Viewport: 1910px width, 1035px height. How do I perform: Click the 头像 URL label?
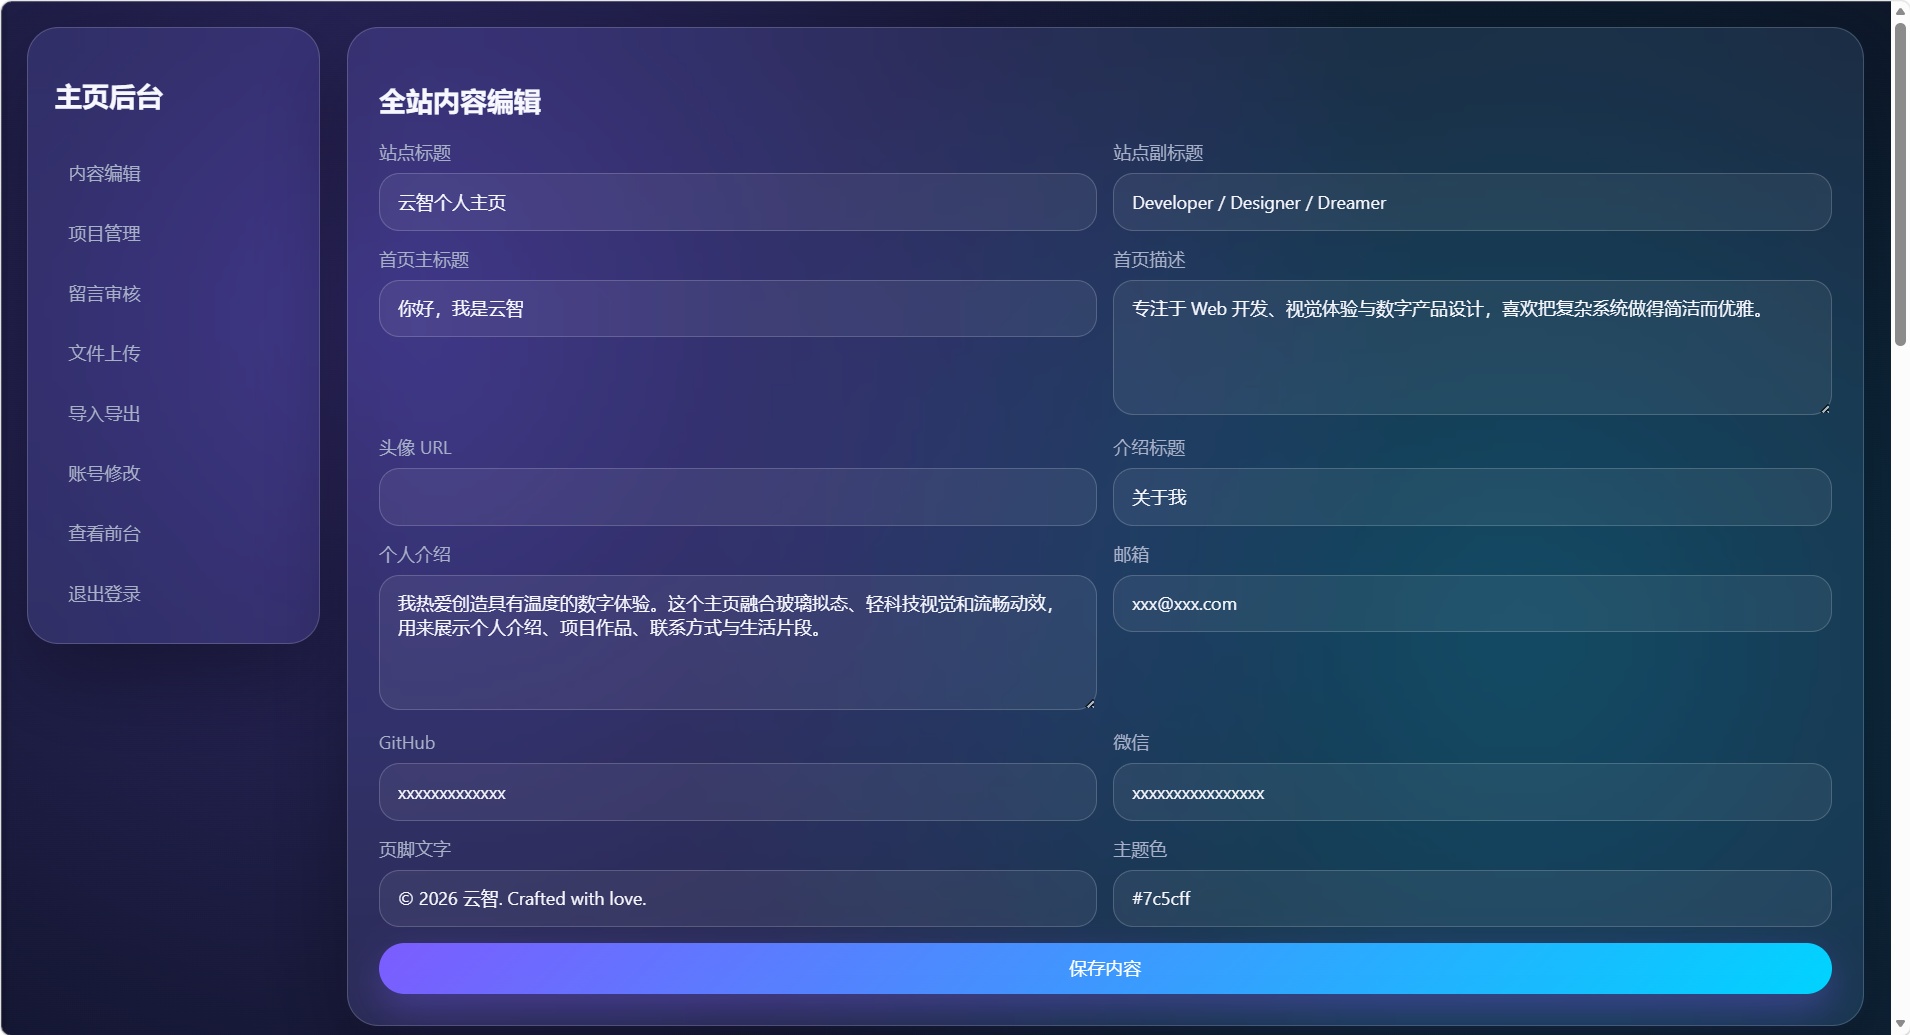(x=415, y=448)
